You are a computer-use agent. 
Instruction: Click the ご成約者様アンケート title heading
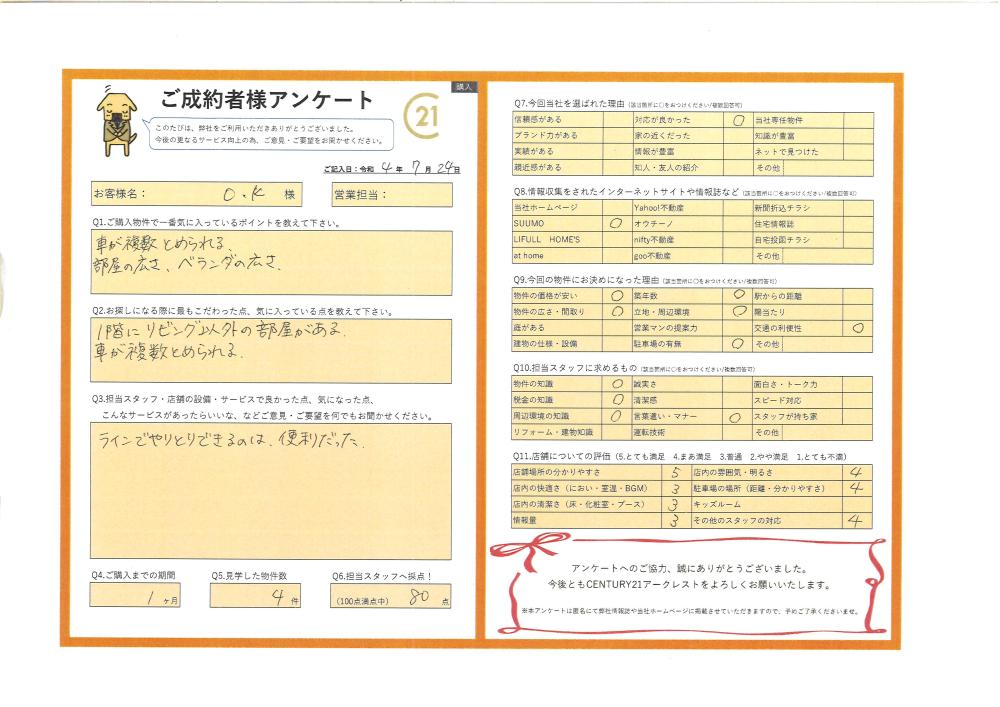pyautogui.click(x=267, y=100)
